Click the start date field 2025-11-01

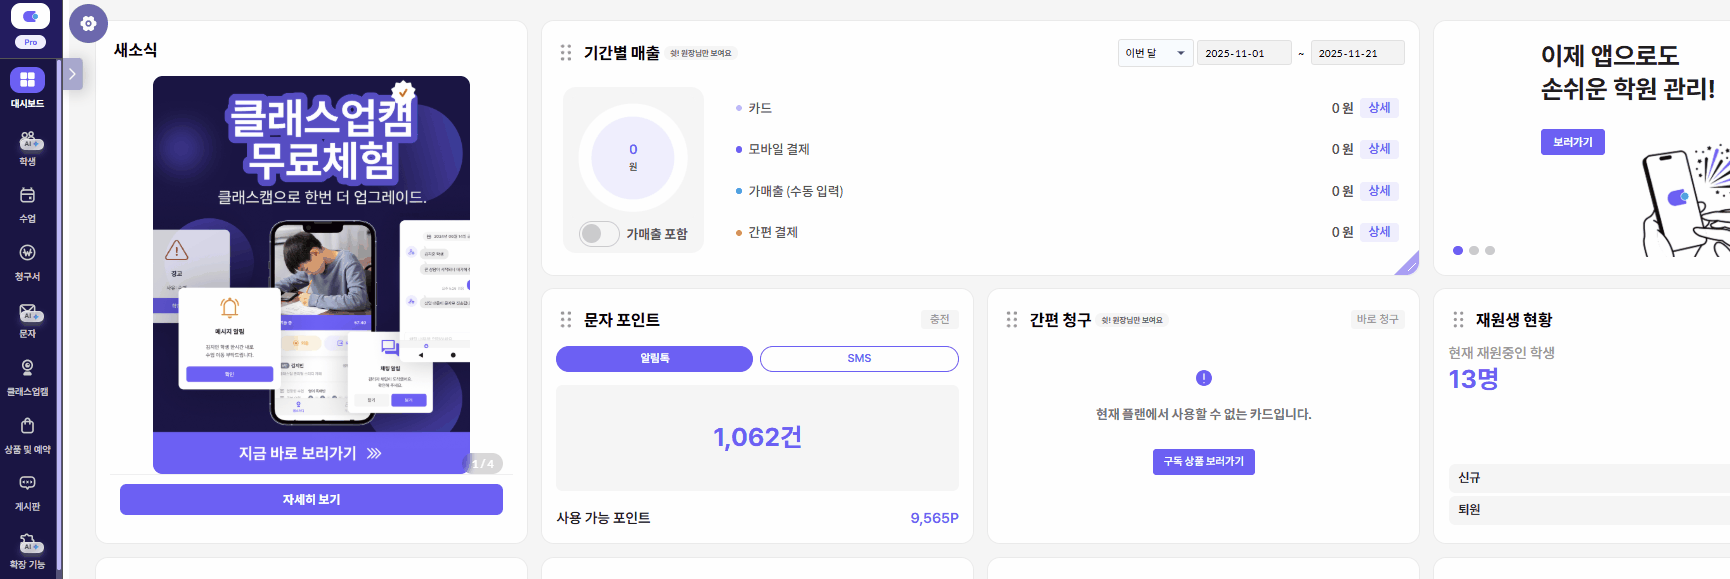1244,53
